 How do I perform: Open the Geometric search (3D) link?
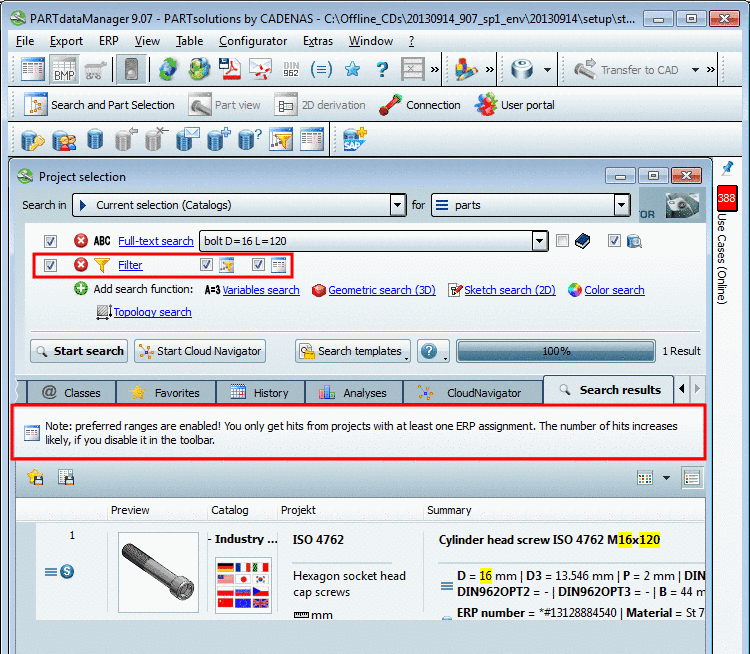tap(382, 290)
